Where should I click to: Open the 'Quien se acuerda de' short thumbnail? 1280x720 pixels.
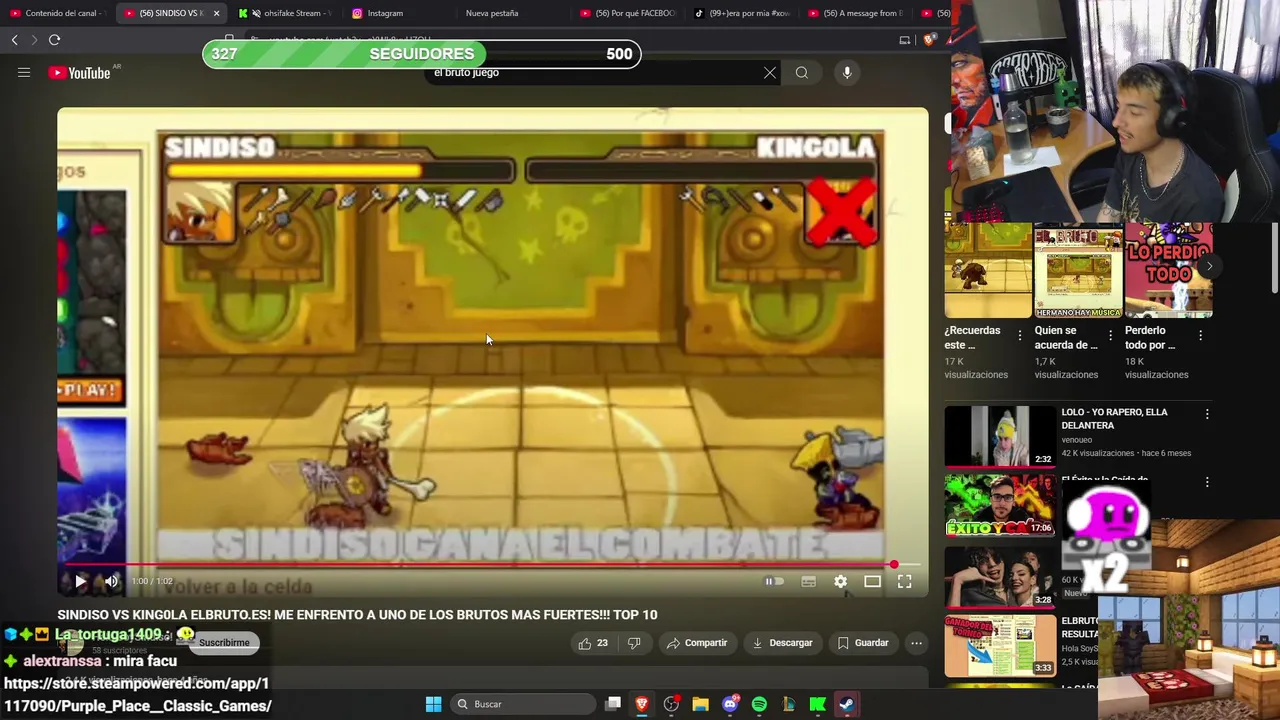[x=1078, y=270]
